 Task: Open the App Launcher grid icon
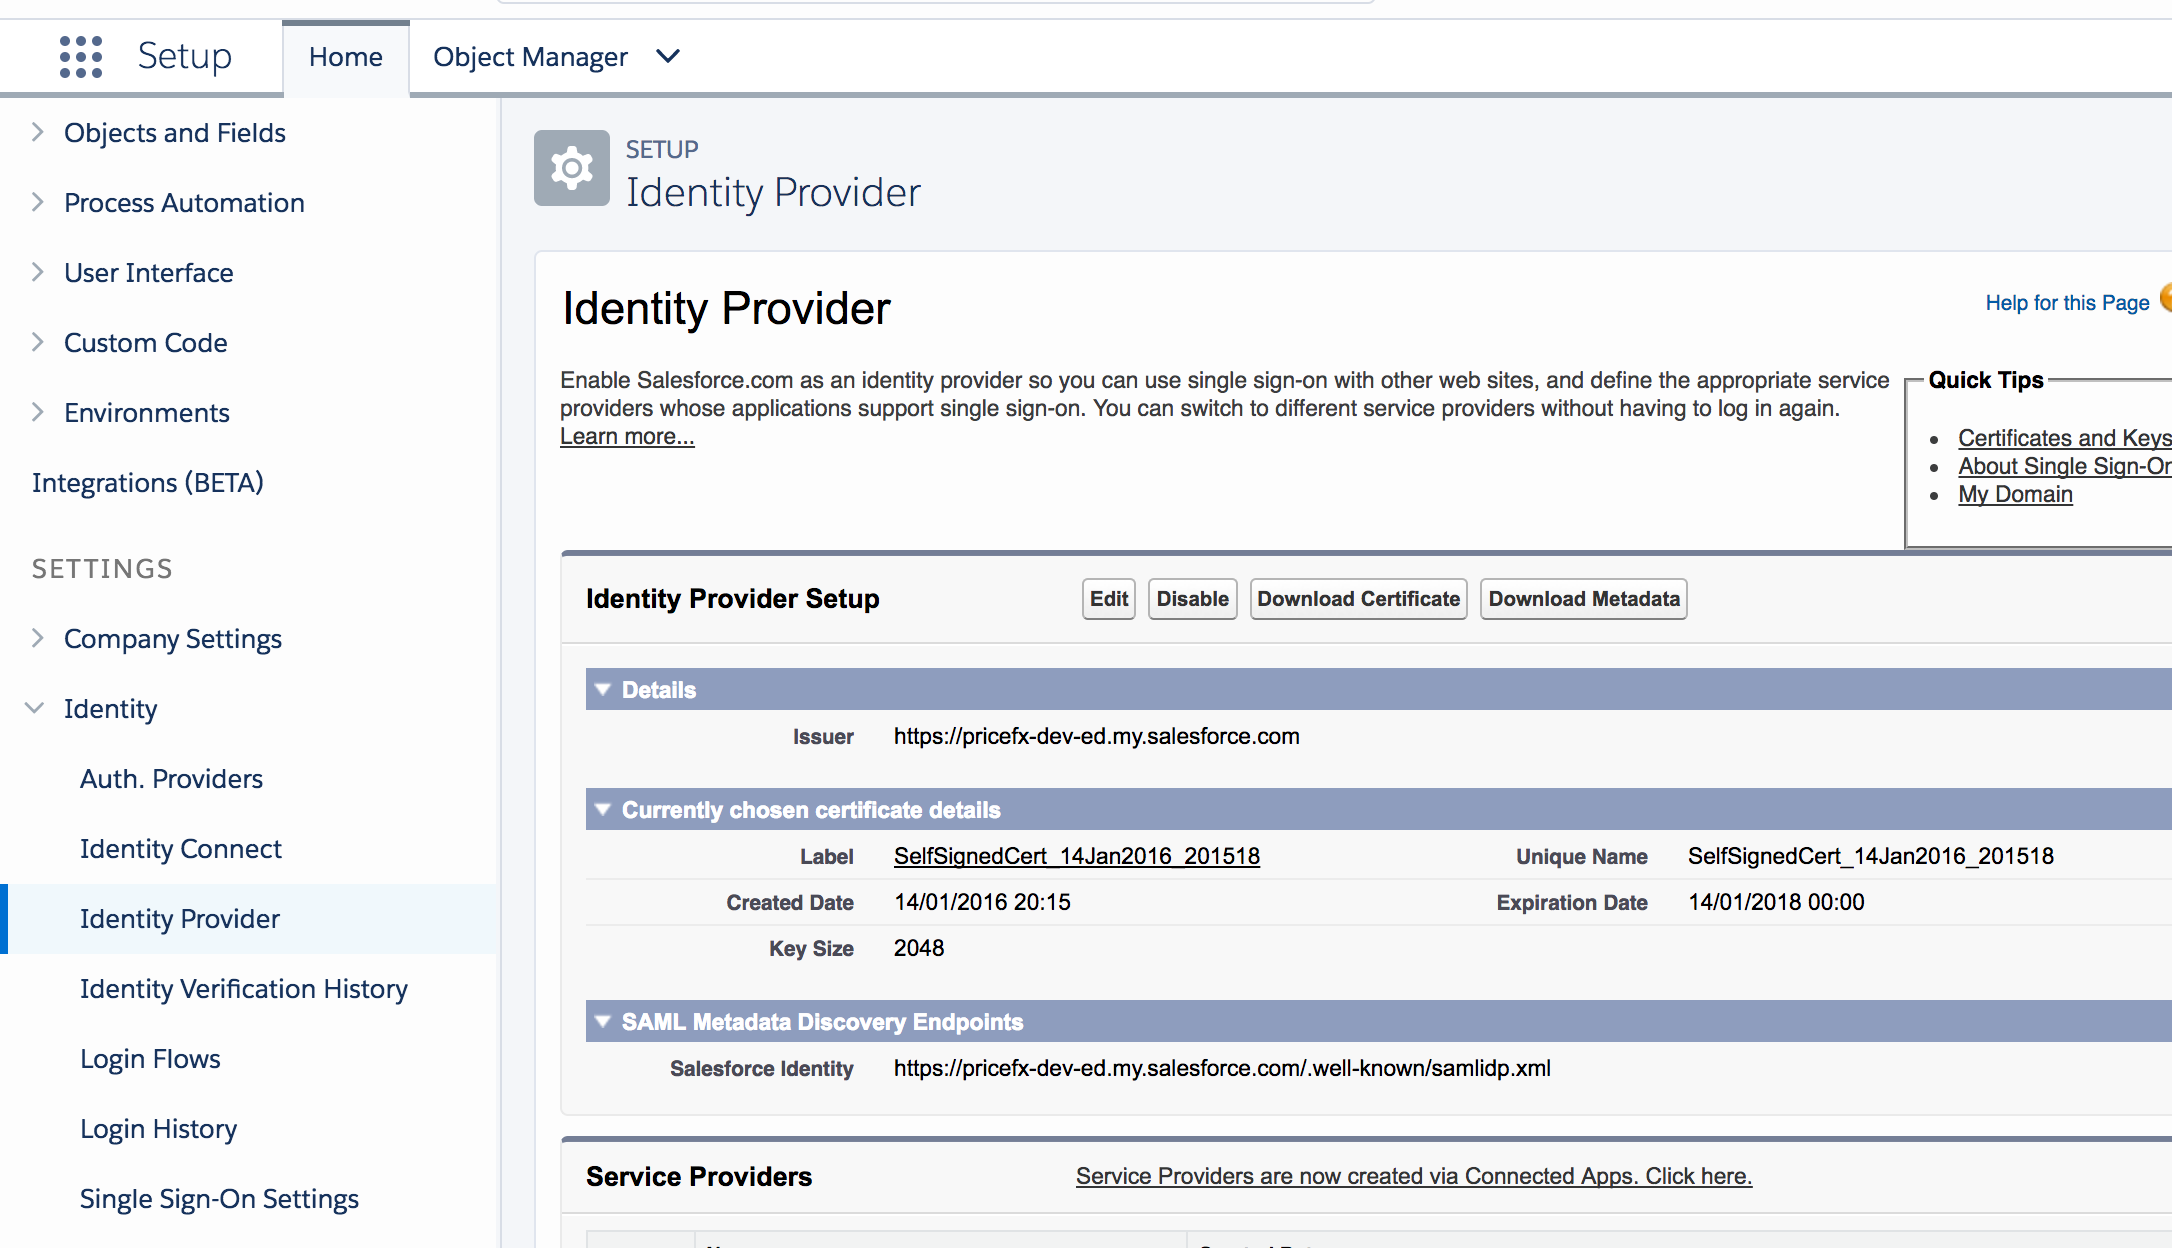coord(80,56)
